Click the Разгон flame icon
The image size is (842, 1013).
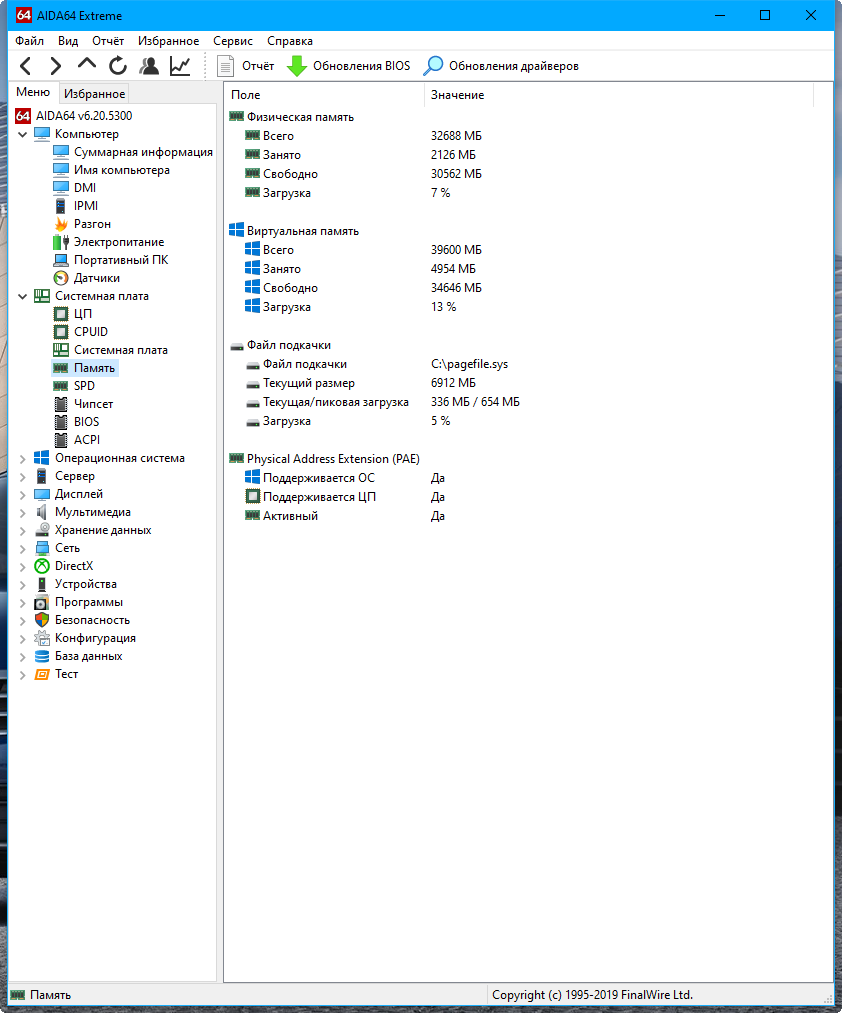coord(61,224)
